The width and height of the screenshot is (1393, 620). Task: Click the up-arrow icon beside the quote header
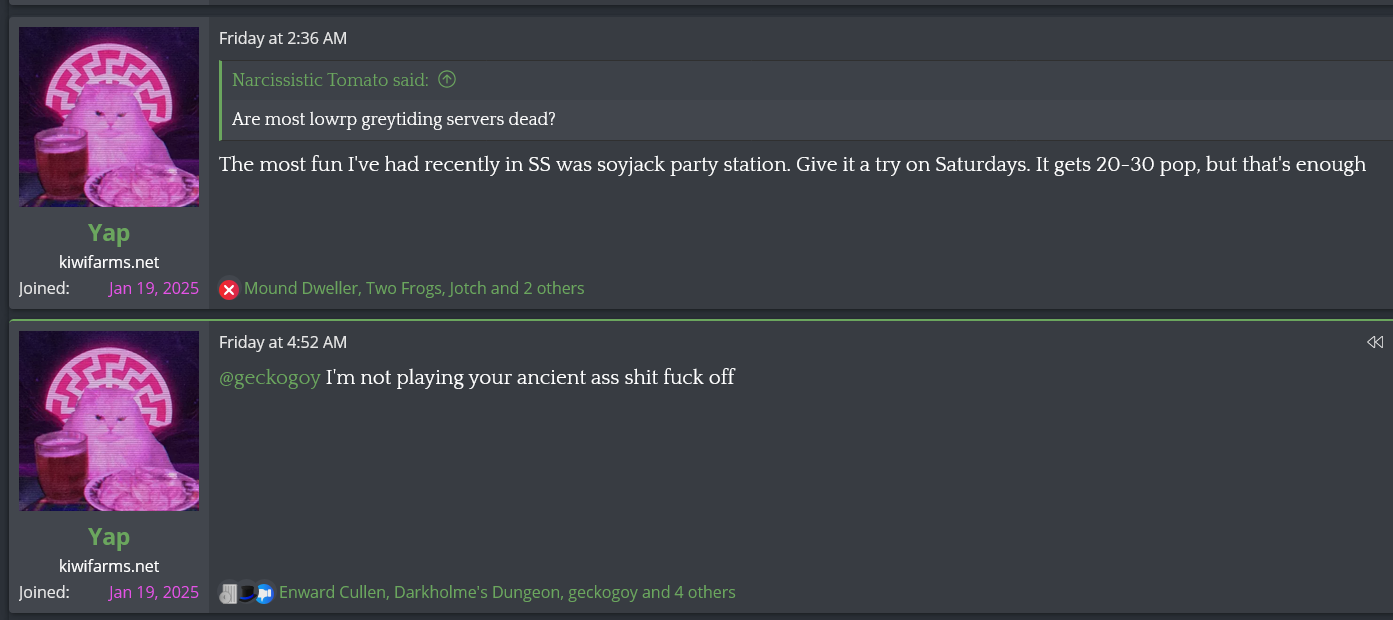[447, 79]
